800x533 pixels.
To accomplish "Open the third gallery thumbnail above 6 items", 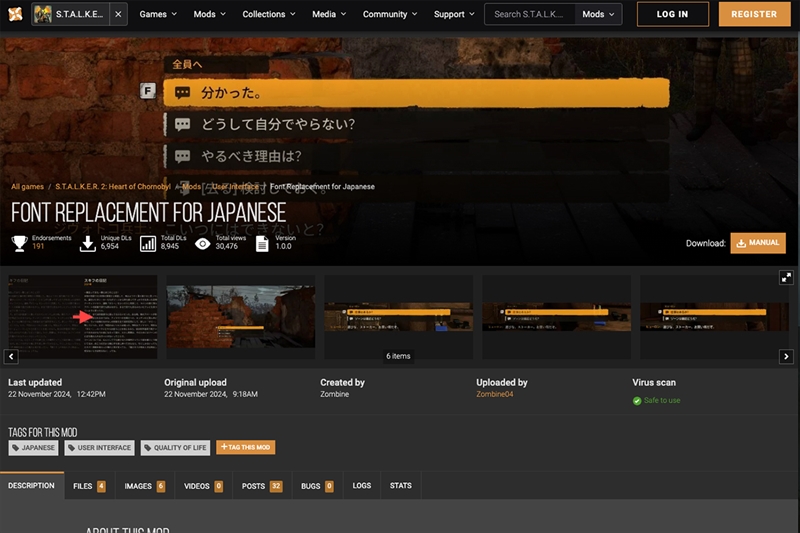I will coord(398,317).
